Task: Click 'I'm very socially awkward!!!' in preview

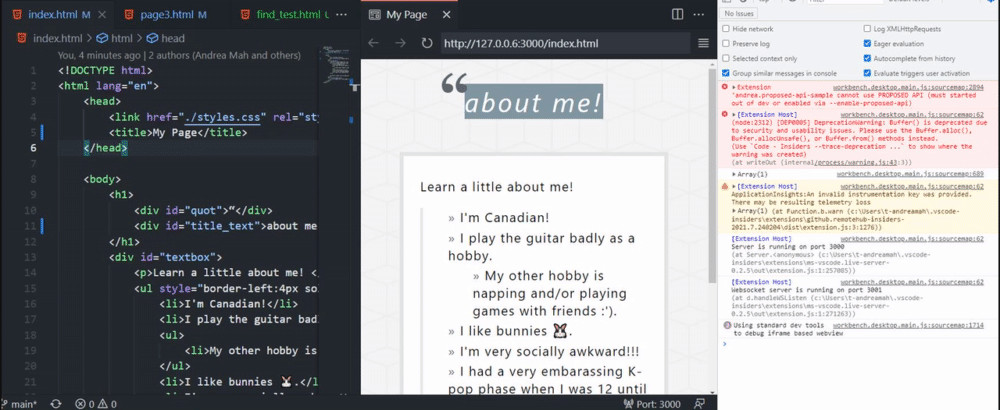Action: 549,351
